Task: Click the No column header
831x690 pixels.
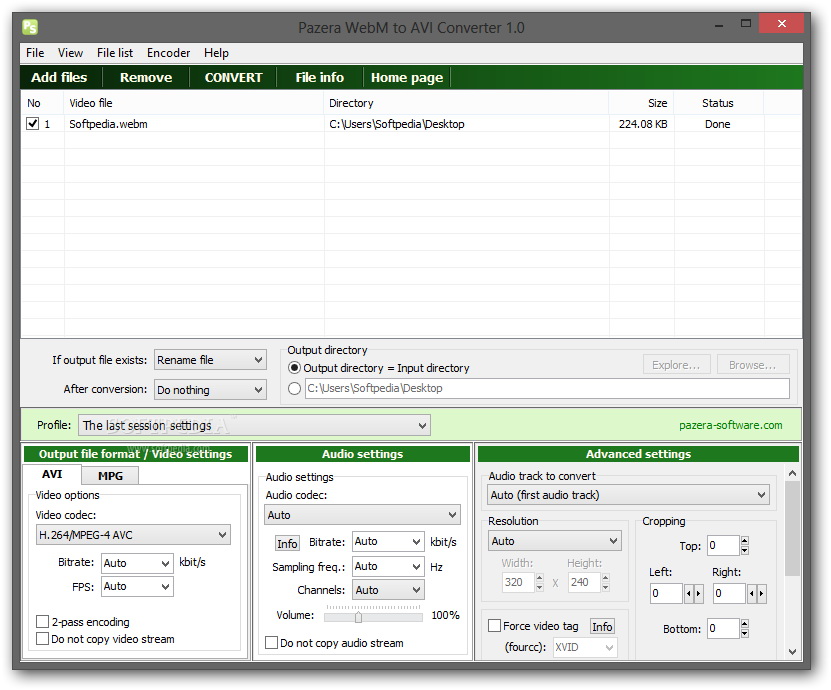Action: coord(42,103)
